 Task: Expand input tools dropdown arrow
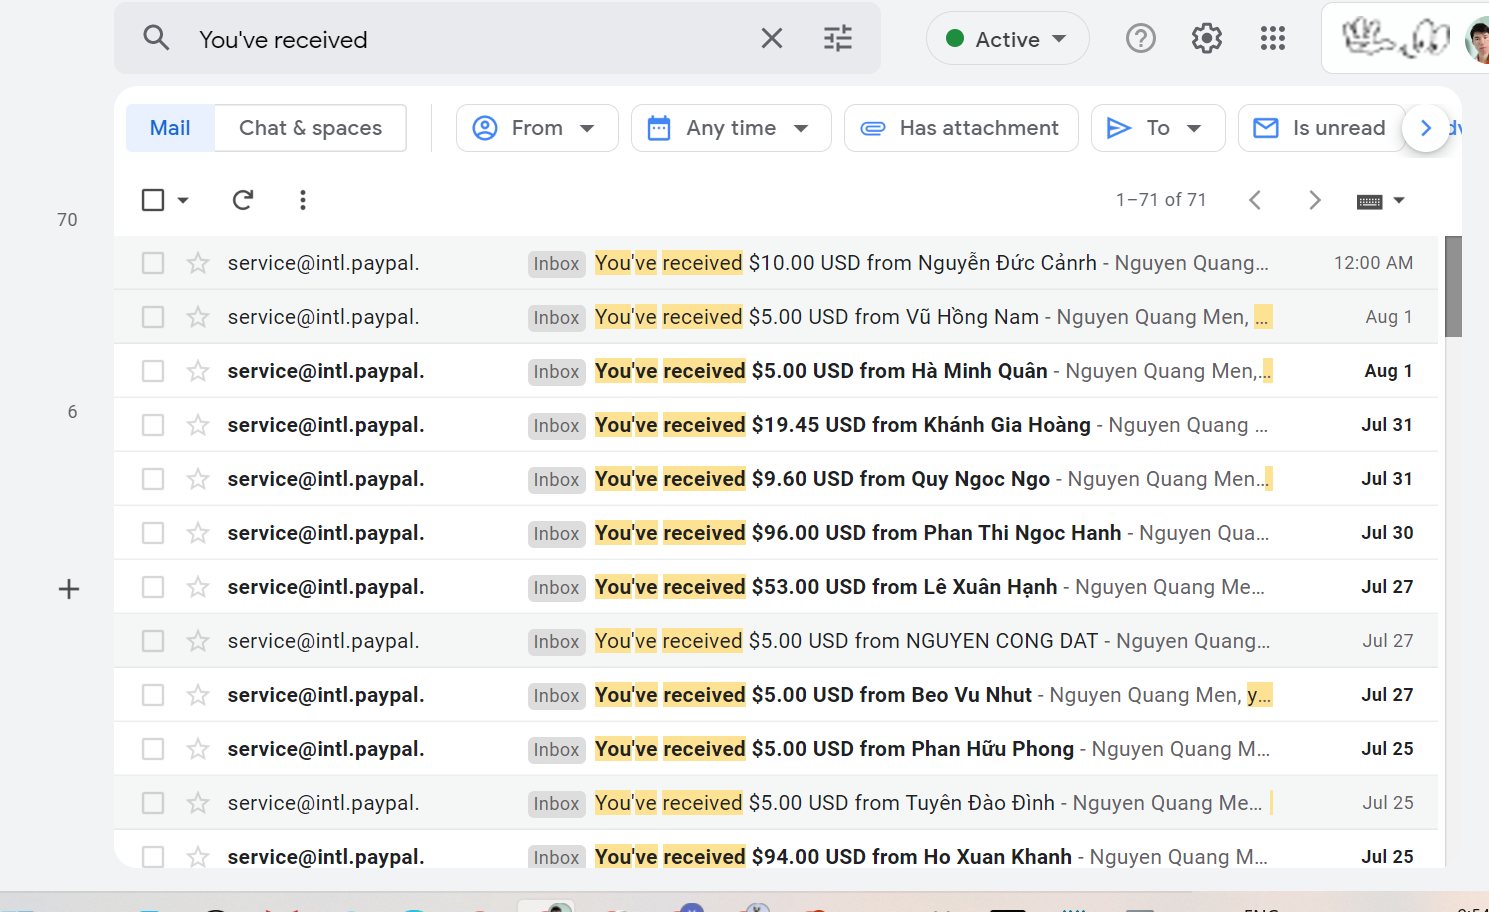pyautogui.click(x=1399, y=201)
